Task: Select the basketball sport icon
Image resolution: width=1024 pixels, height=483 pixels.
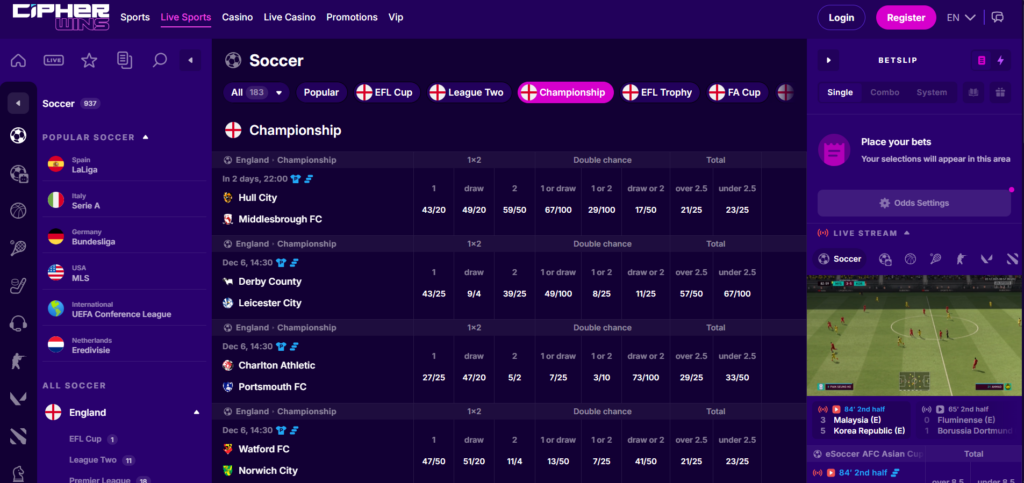Action: click(x=18, y=211)
